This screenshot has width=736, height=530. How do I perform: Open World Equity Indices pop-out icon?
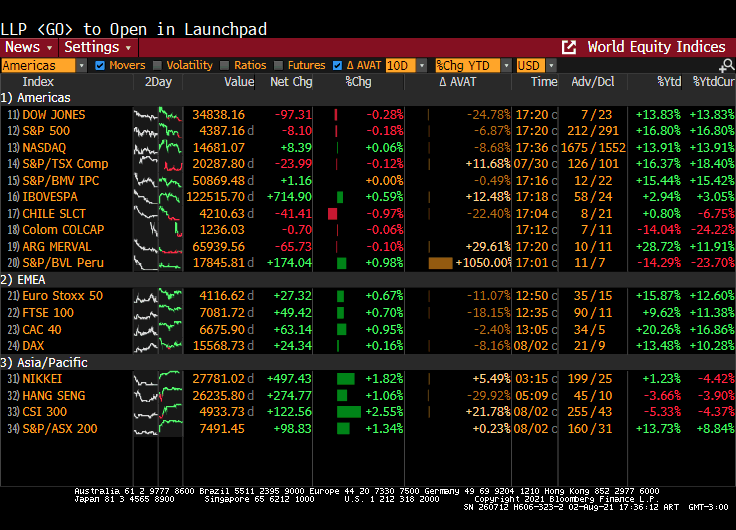click(x=568, y=47)
